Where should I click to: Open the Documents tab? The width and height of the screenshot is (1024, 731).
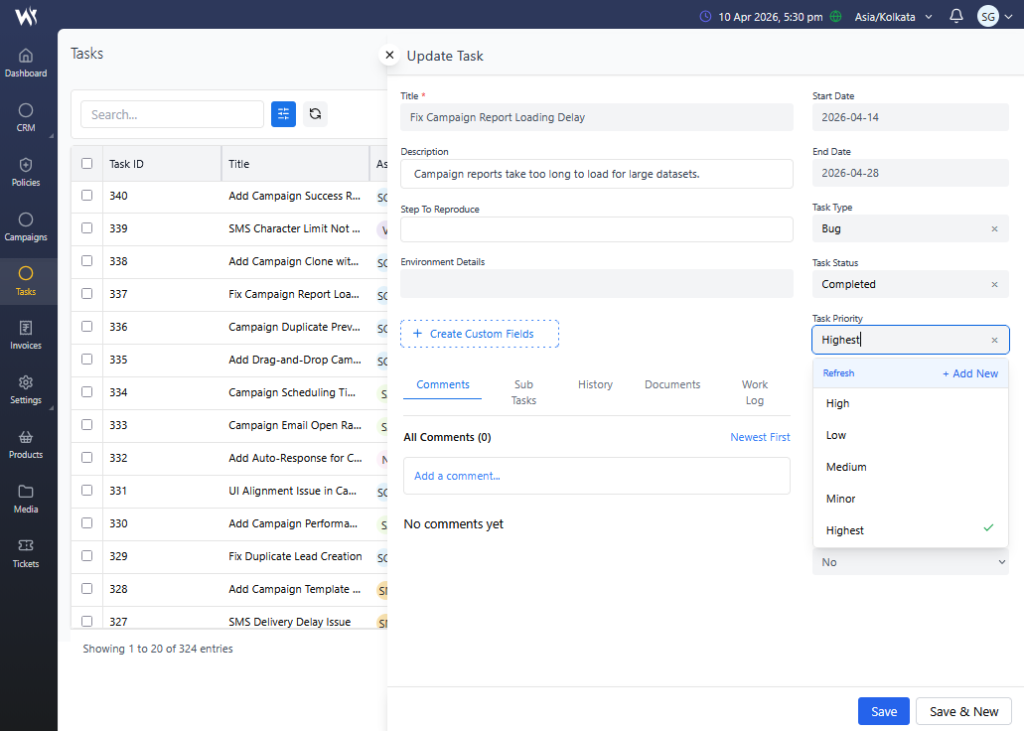click(672, 385)
